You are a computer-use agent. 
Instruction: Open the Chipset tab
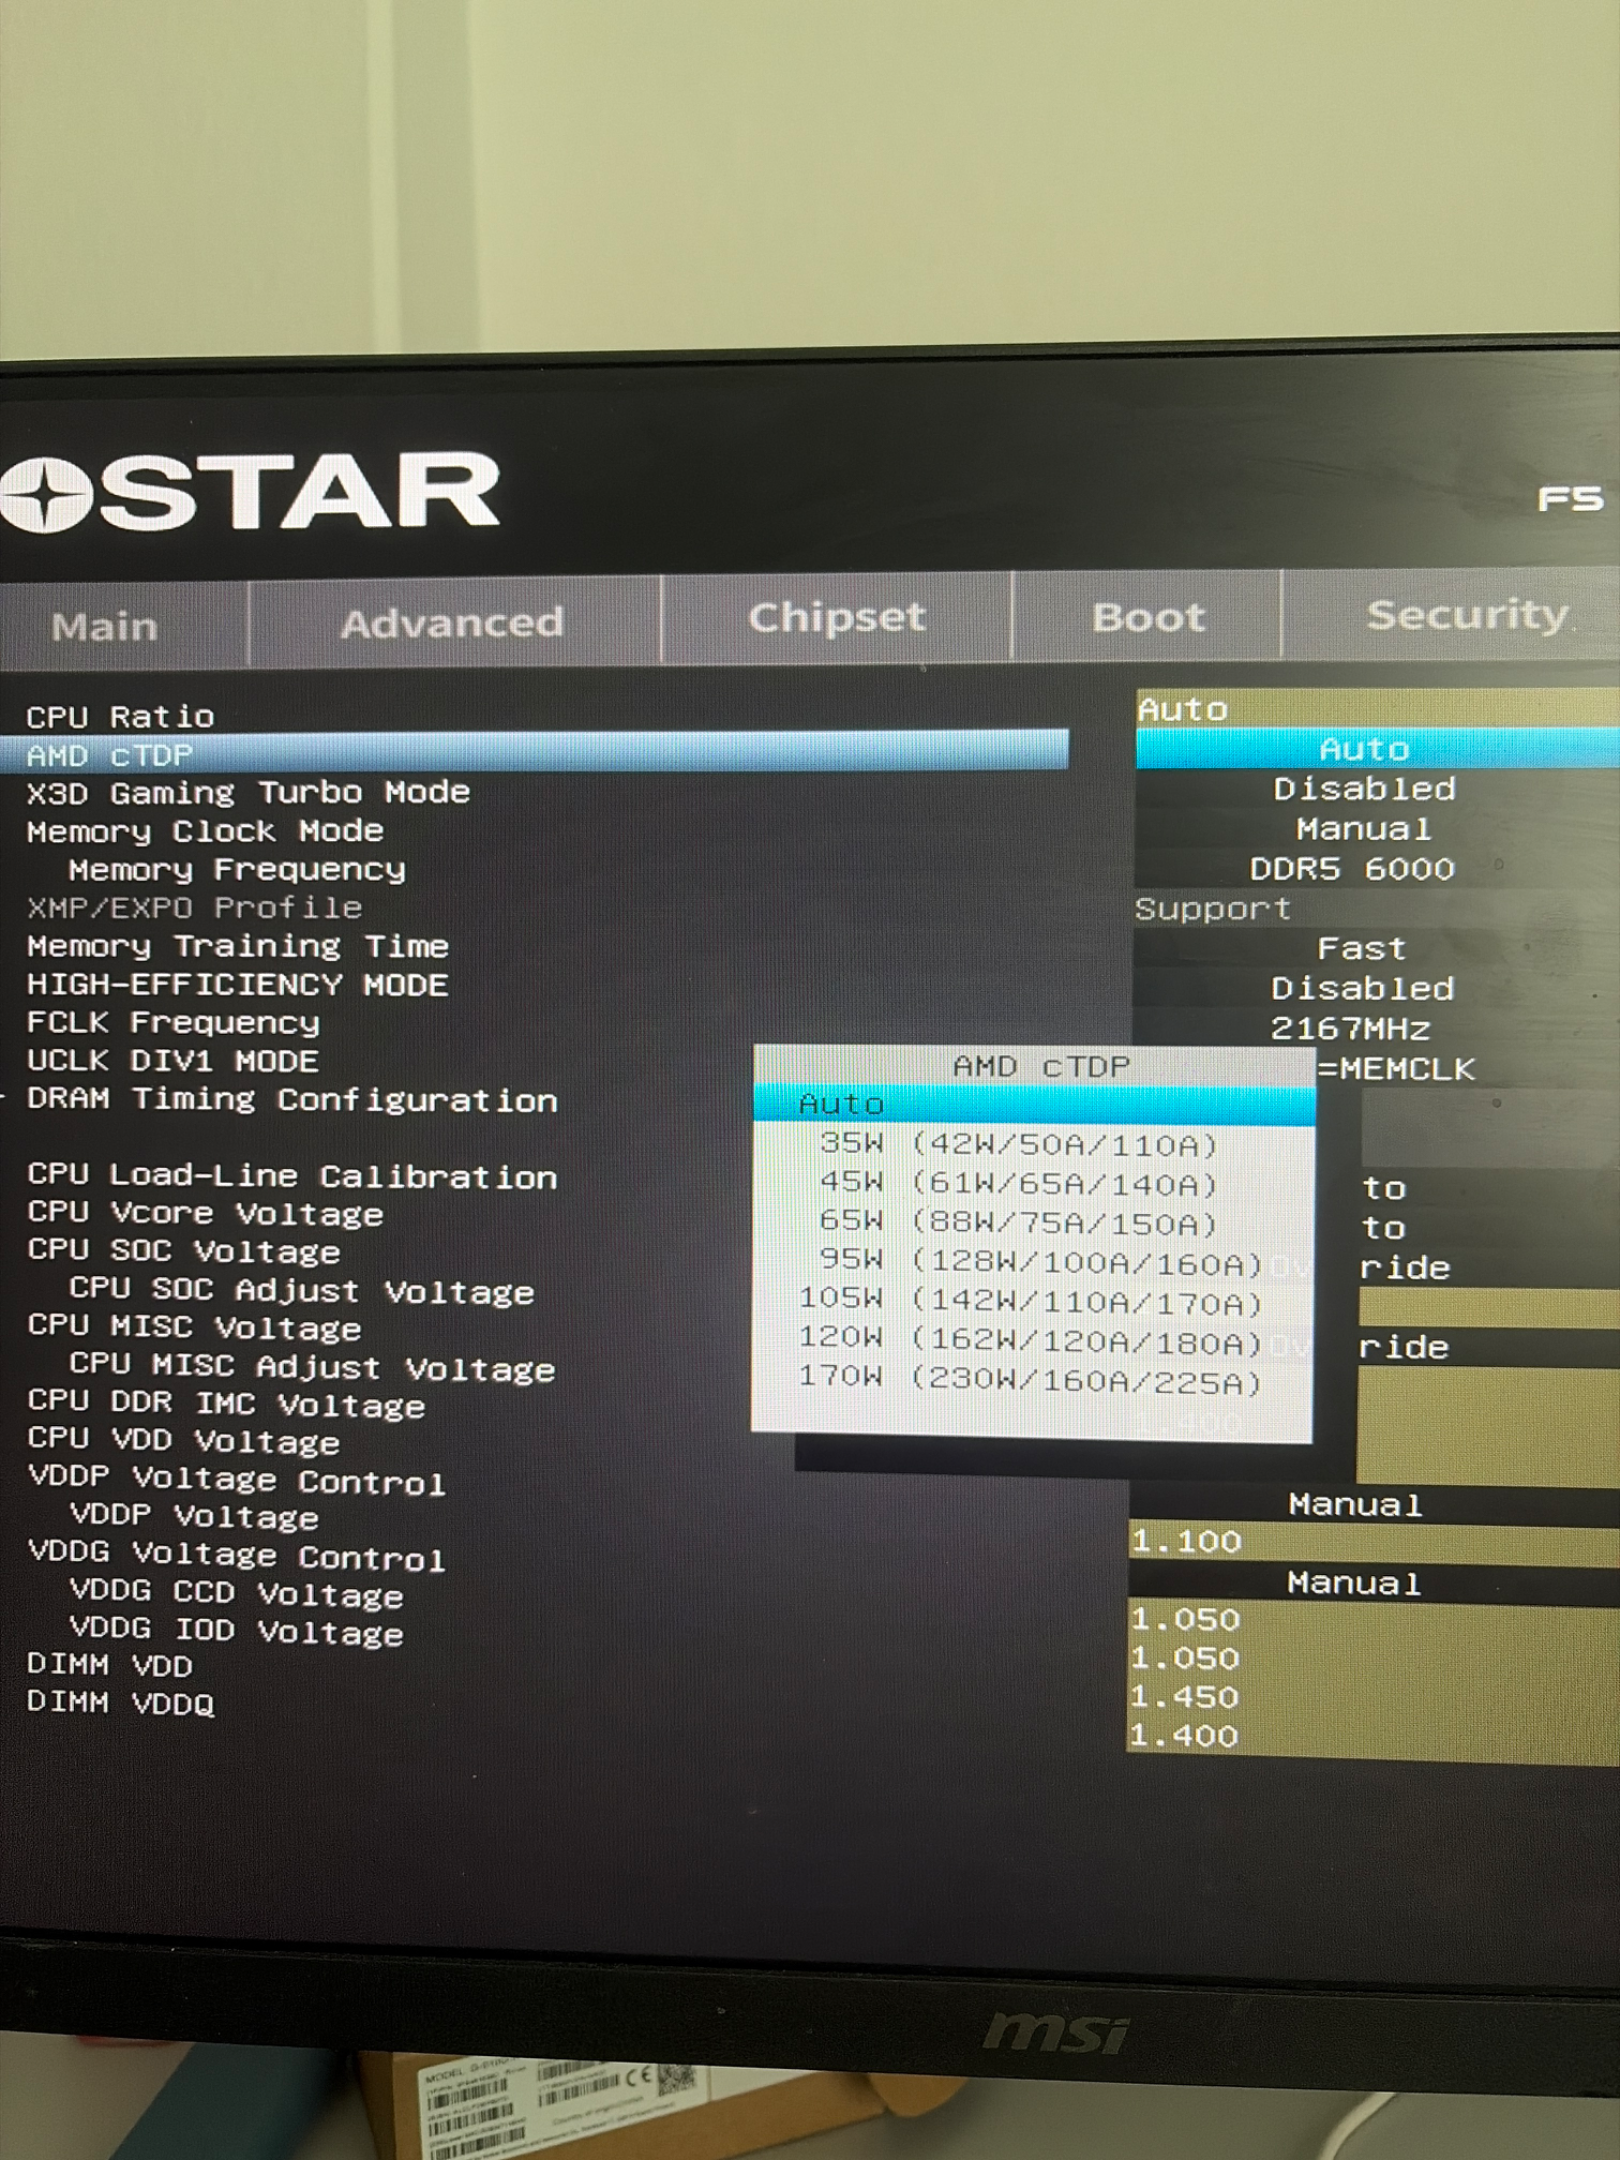coord(836,618)
